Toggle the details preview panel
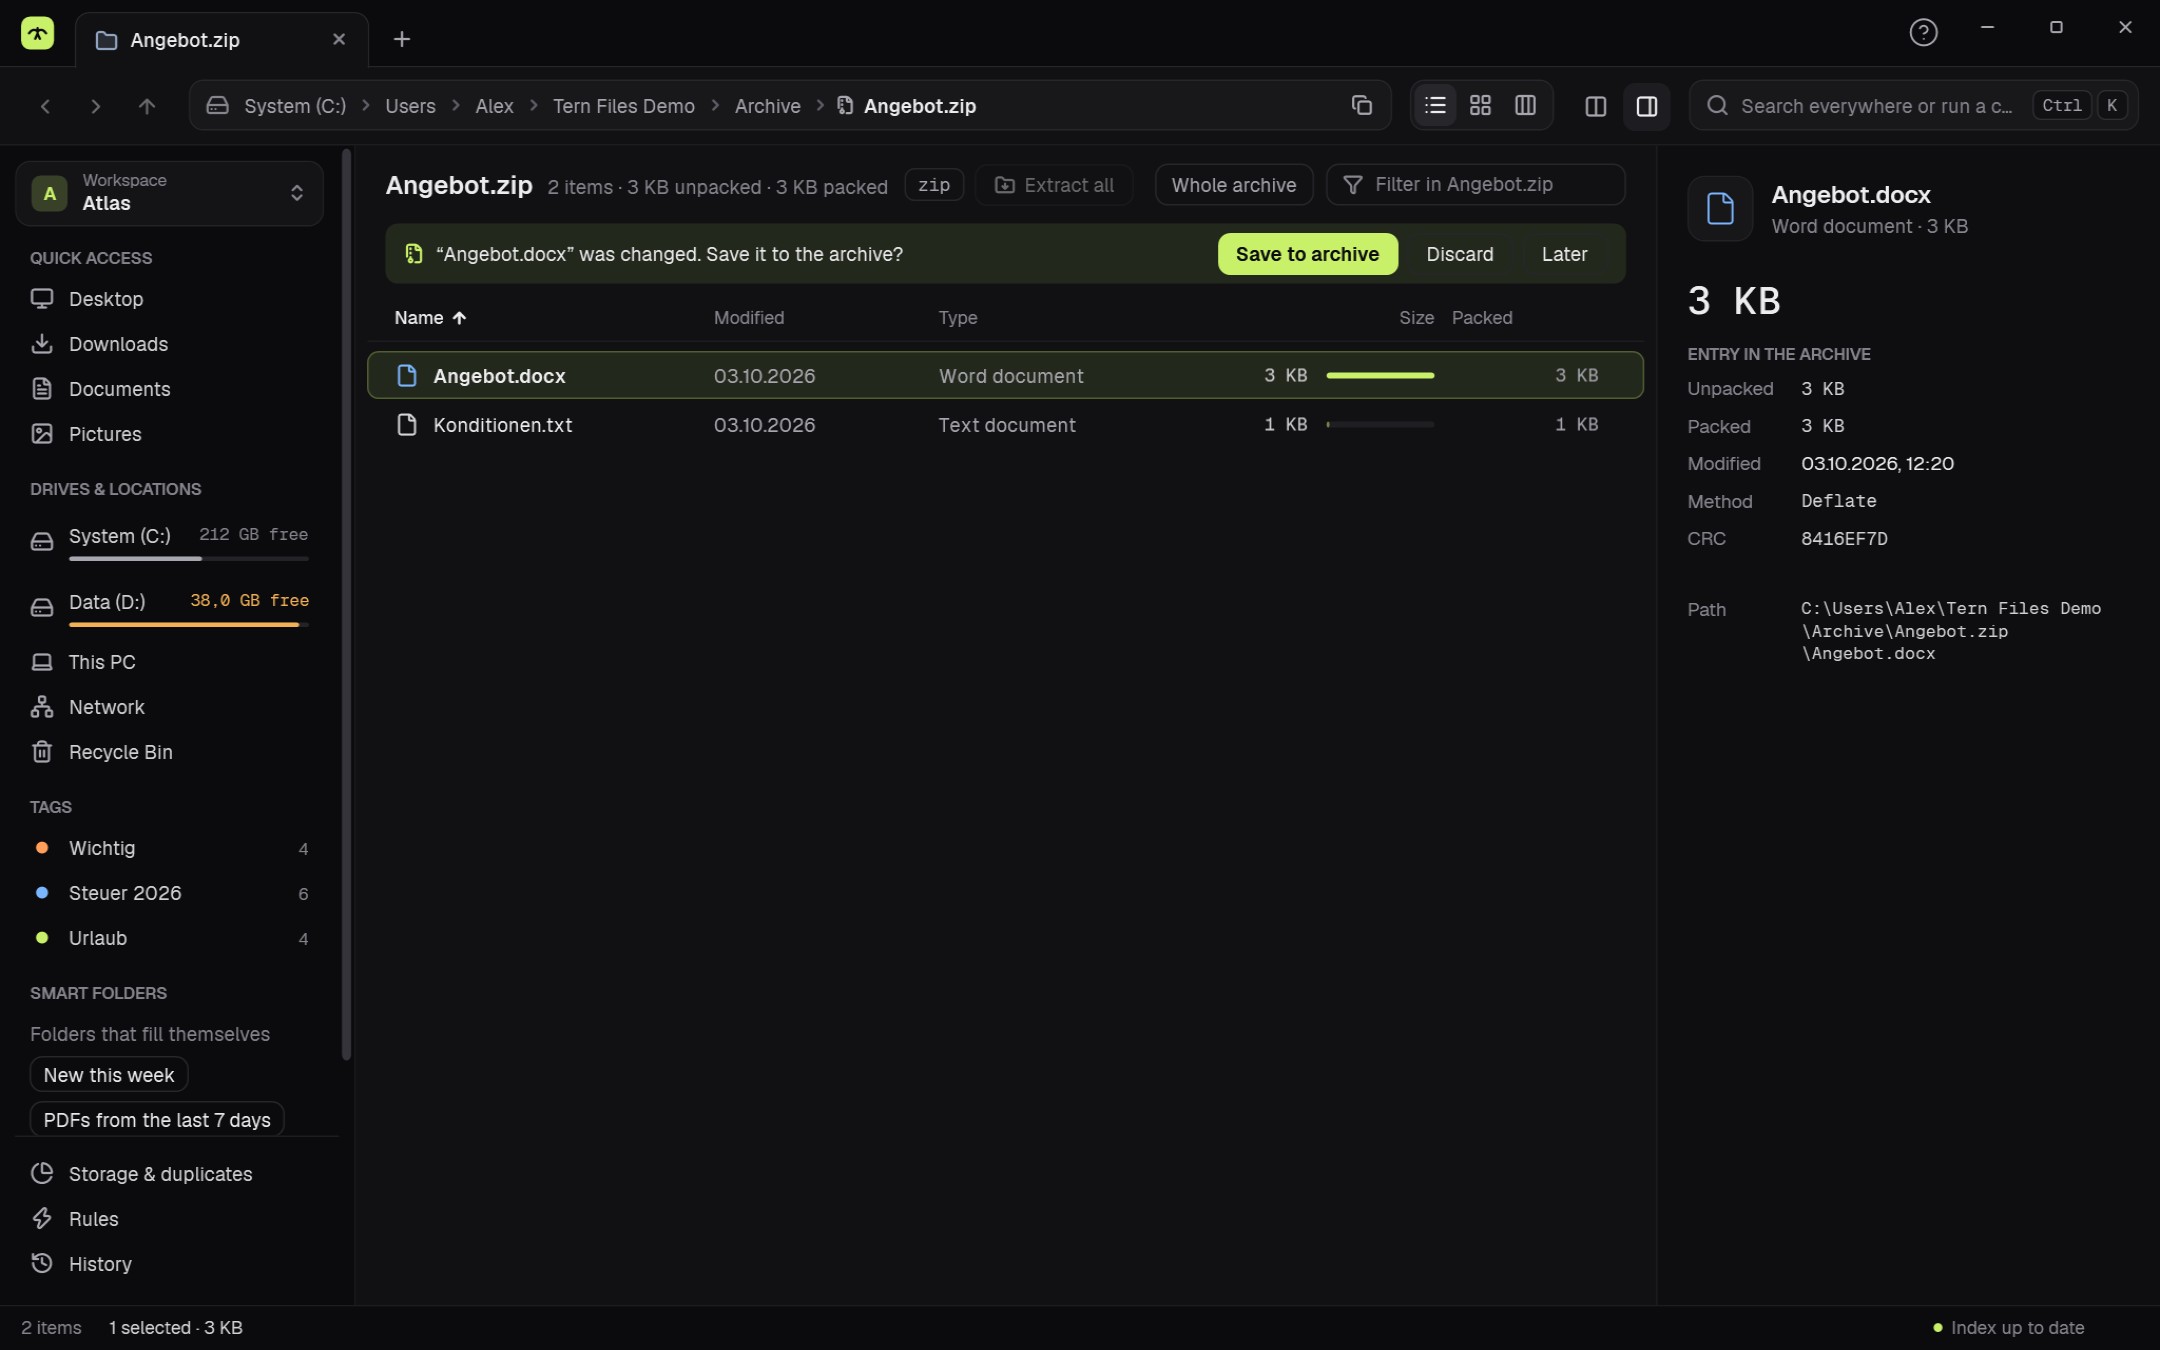This screenshot has width=2160, height=1350. point(1647,106)
